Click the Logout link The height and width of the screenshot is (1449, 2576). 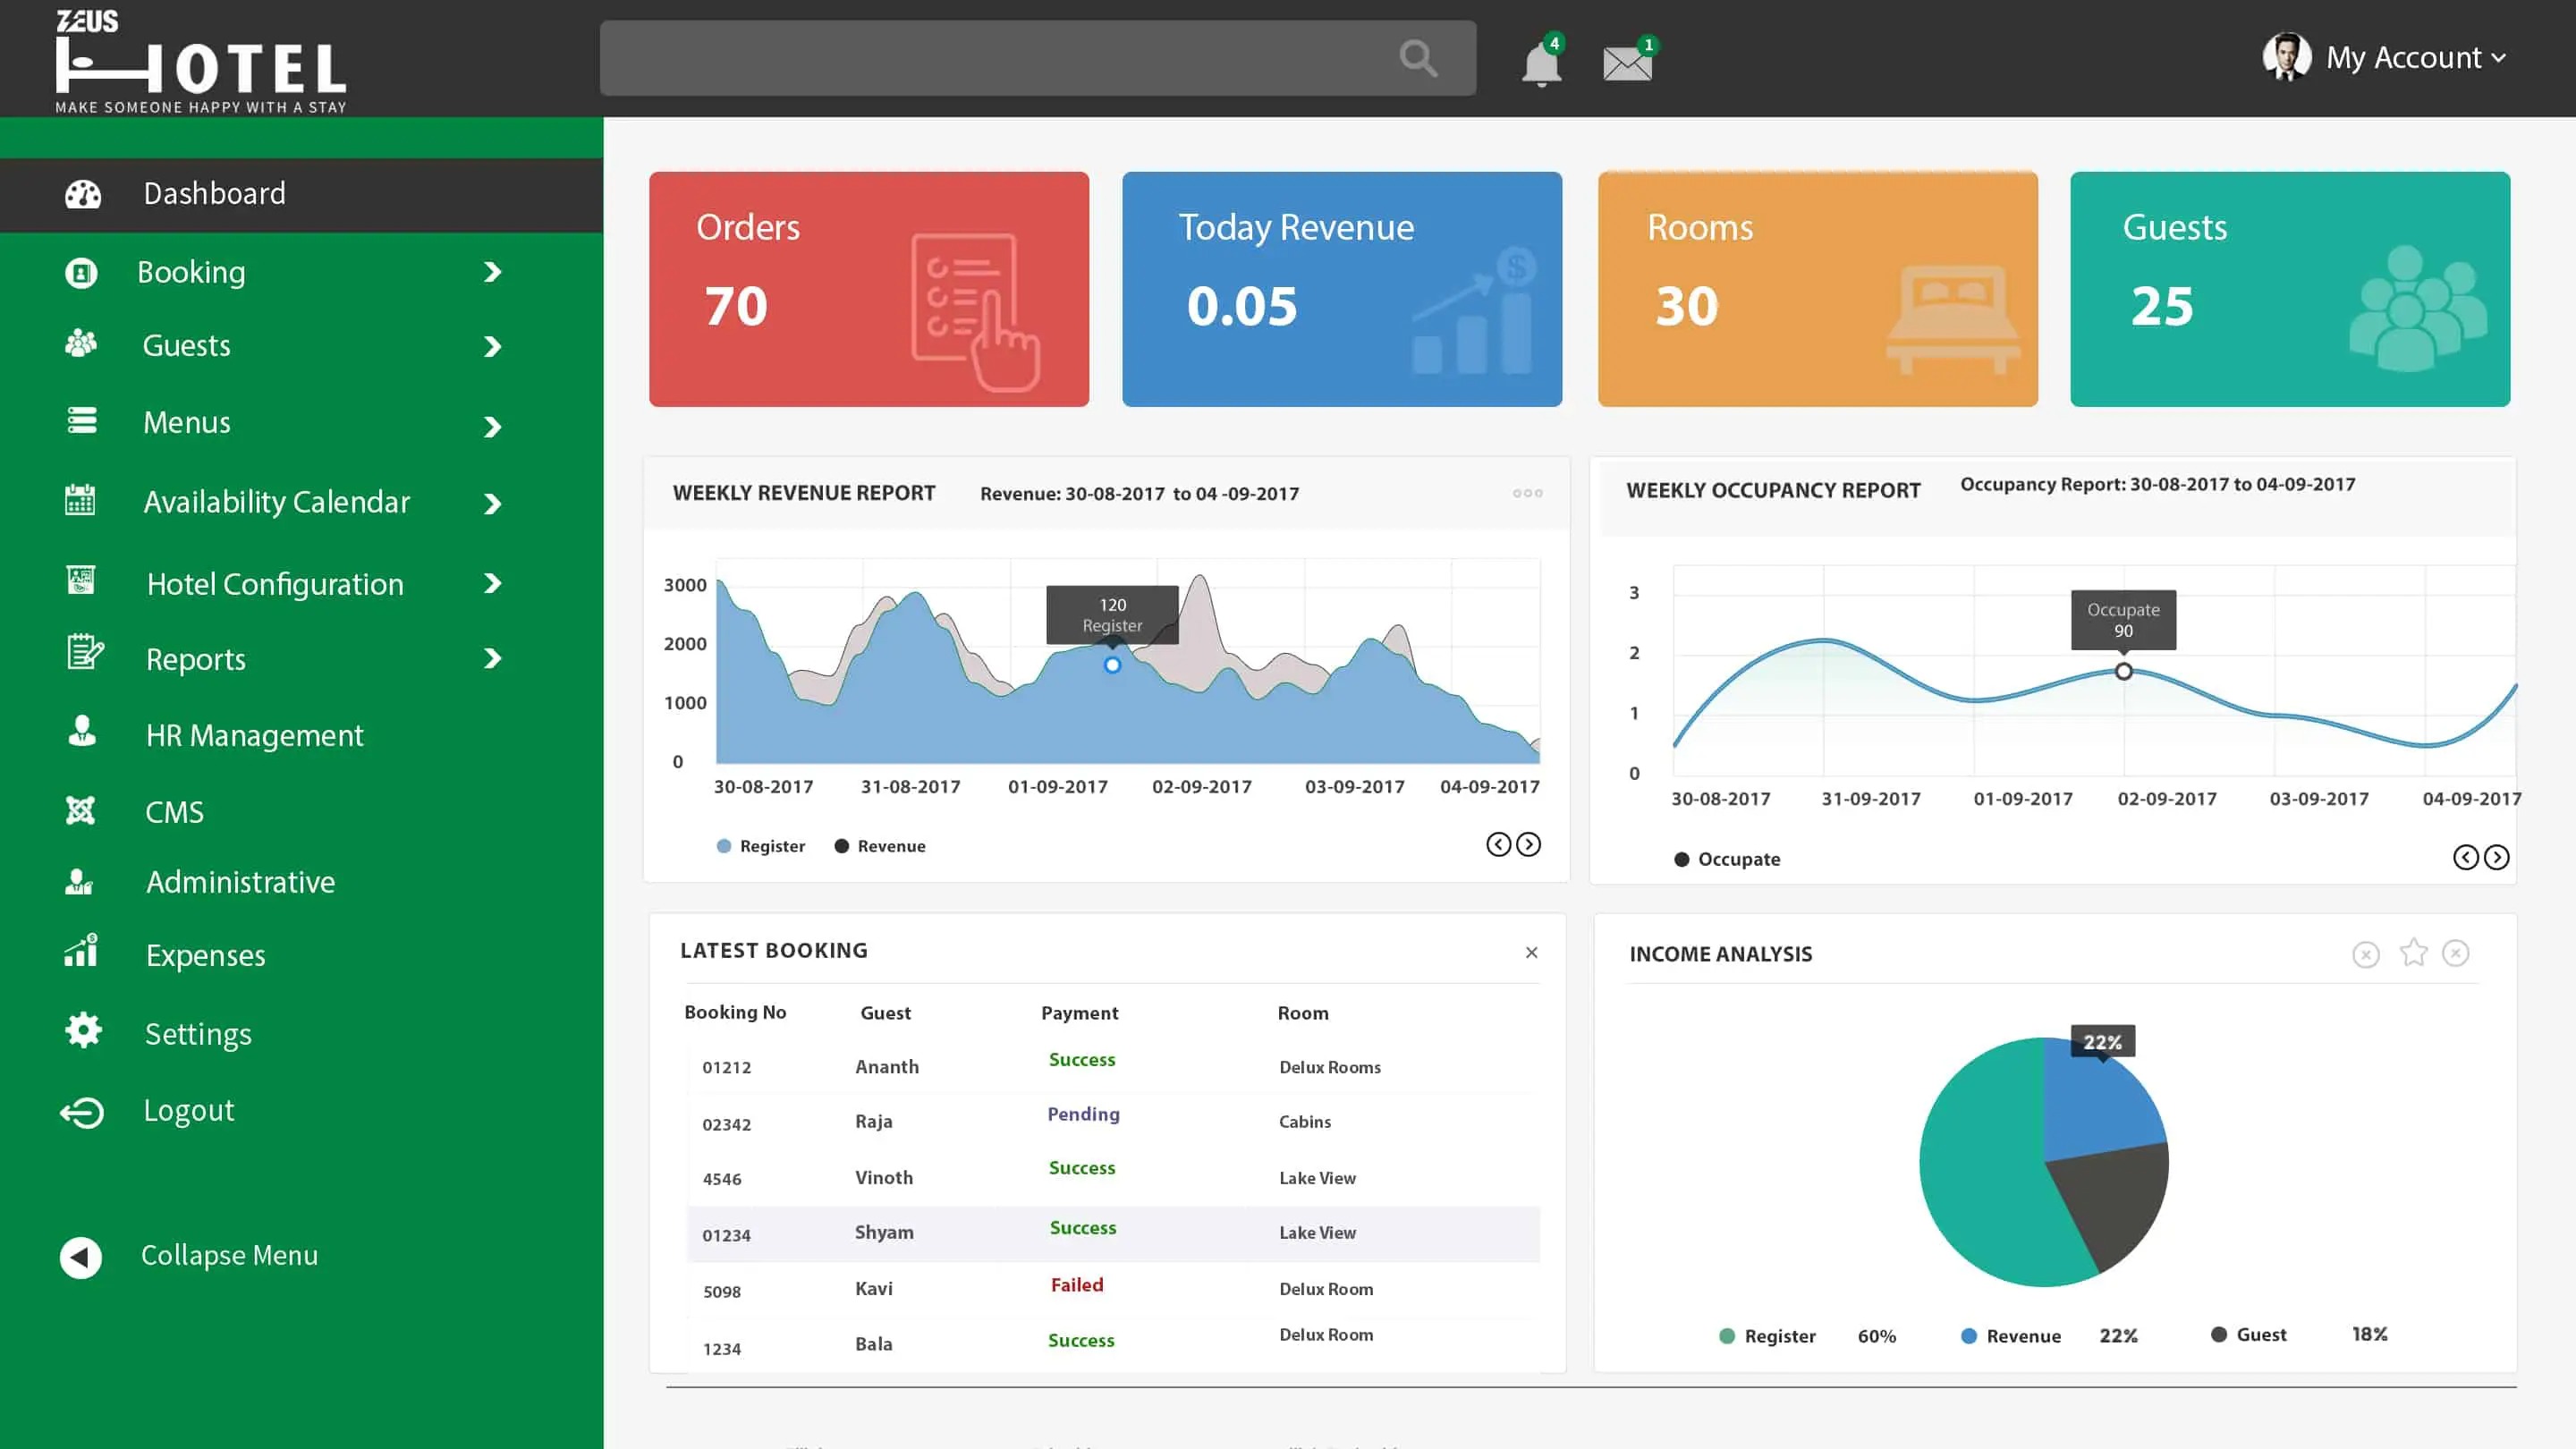(x=188, y=1110)
